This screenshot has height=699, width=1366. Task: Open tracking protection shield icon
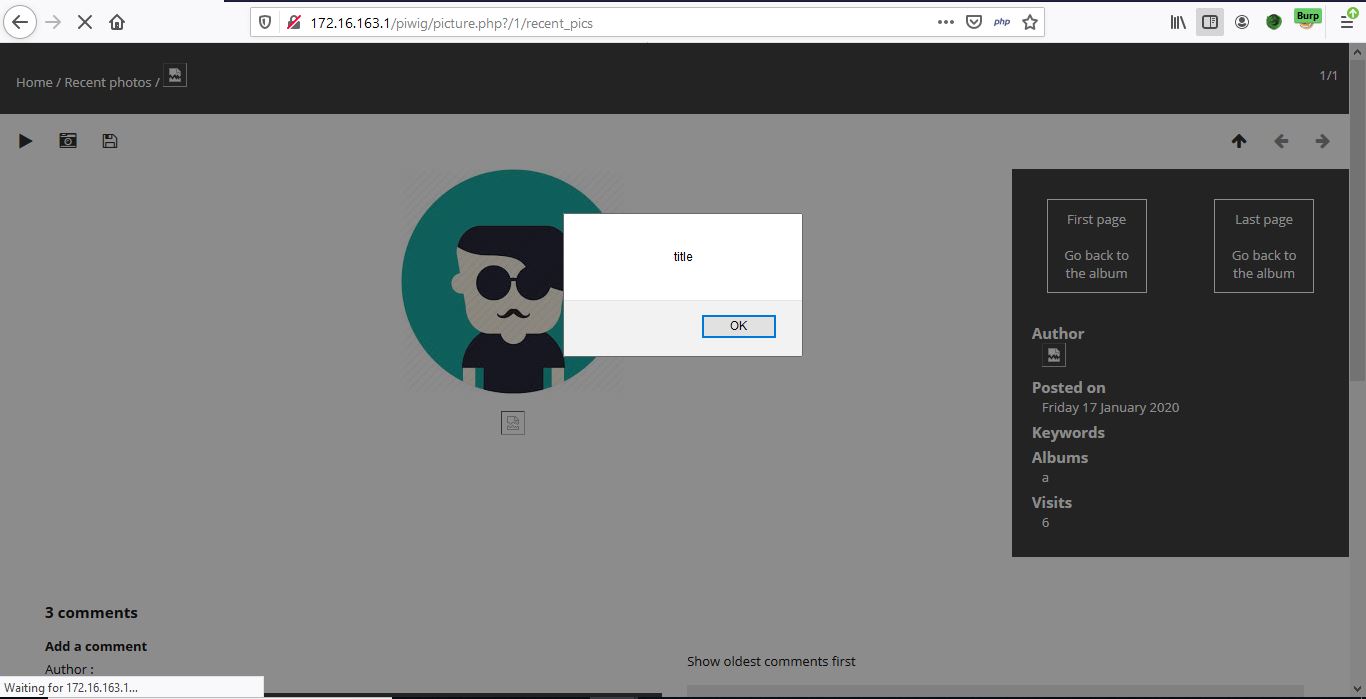coord(266,22)
